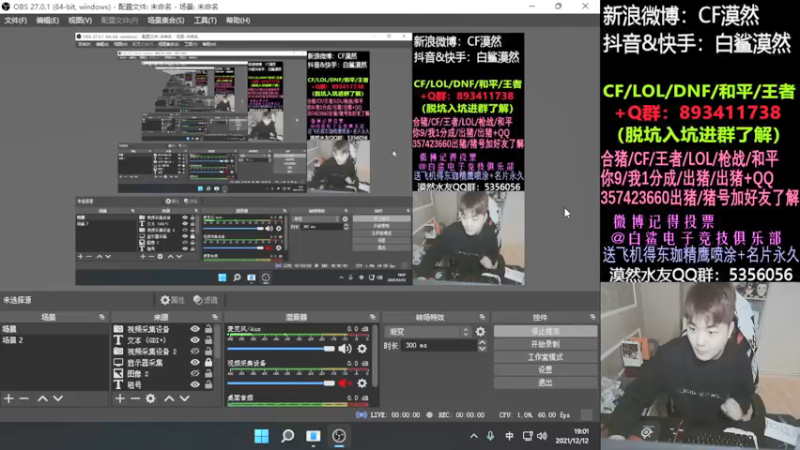Open the 视图(V) menu

pyautogui.click(x=80, y=20)
